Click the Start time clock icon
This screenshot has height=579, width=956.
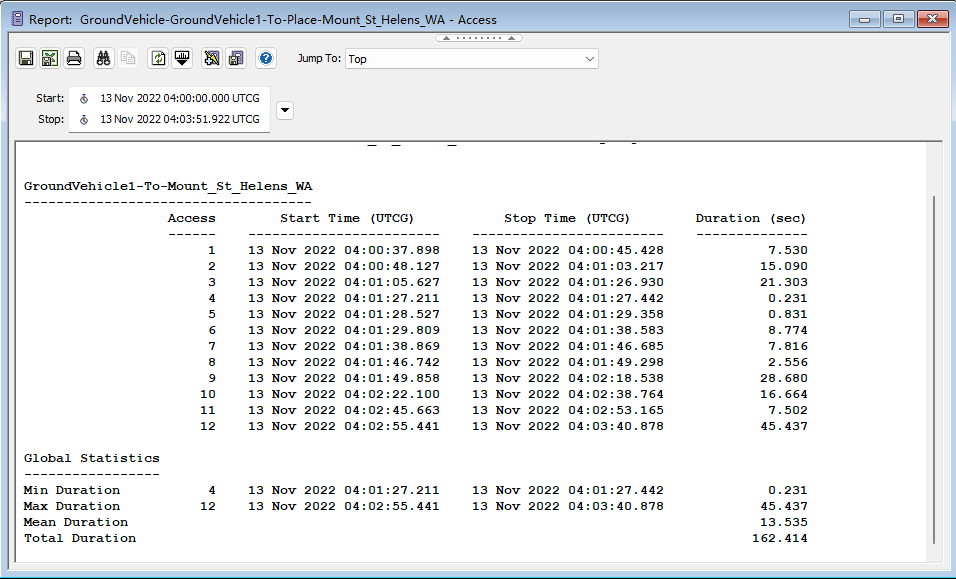pyautogui.click(x=84, y=99)
